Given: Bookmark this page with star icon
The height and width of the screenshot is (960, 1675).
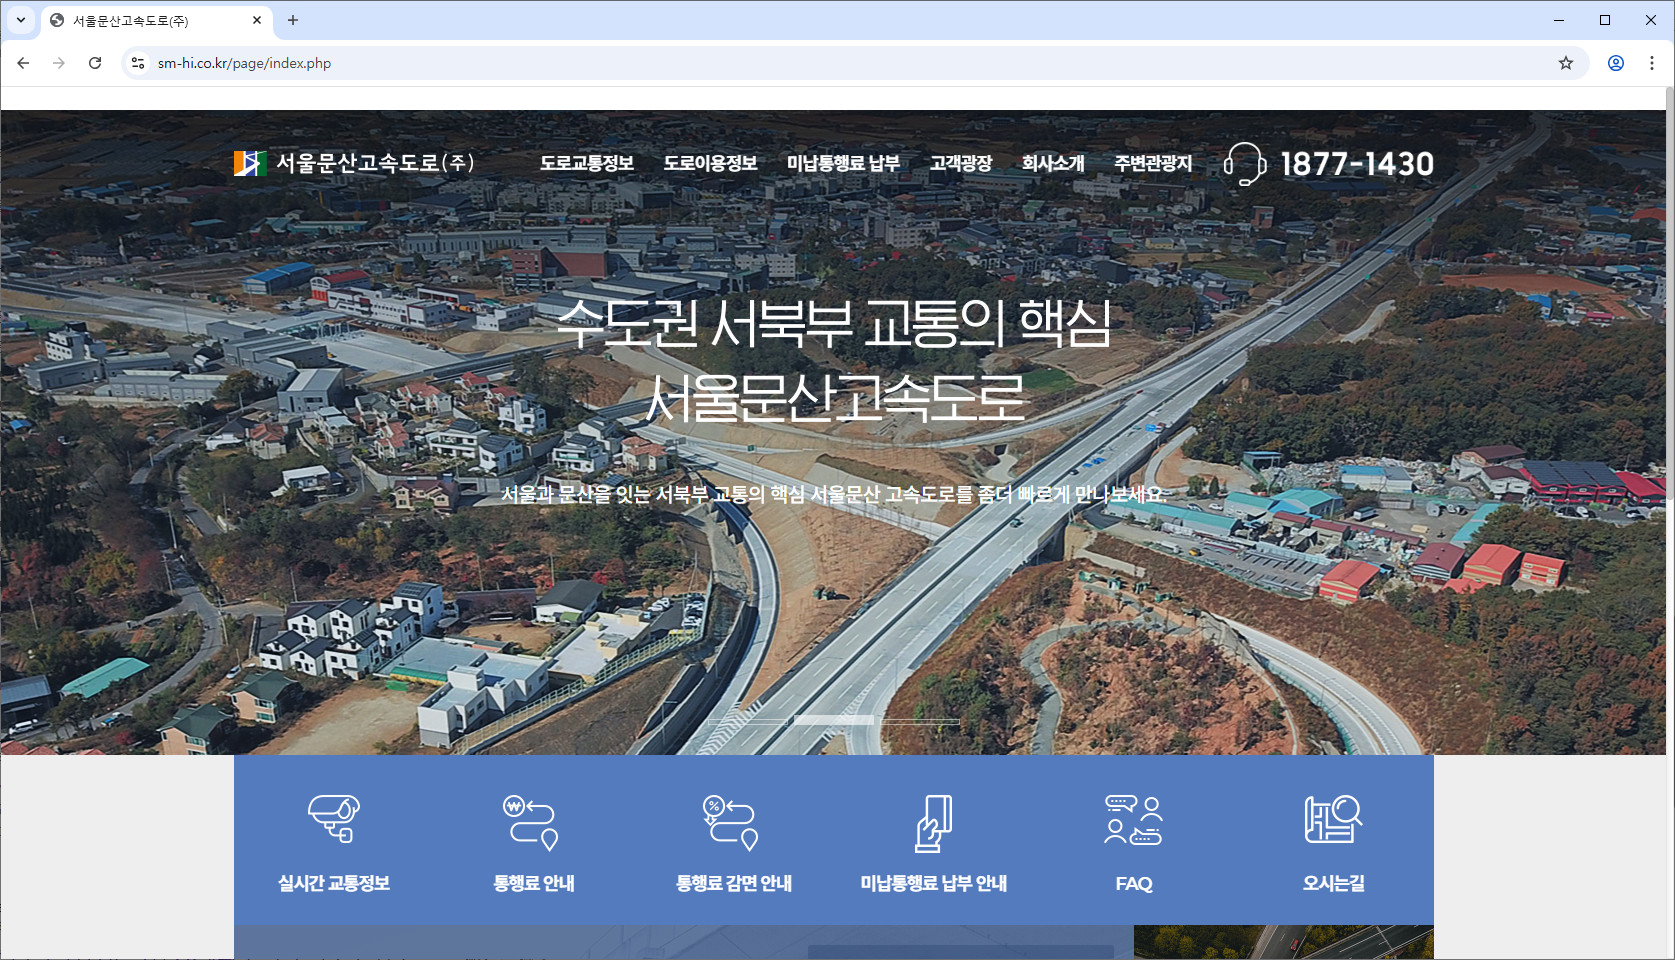Looking at the screenshot, I should coord(1566,63).
